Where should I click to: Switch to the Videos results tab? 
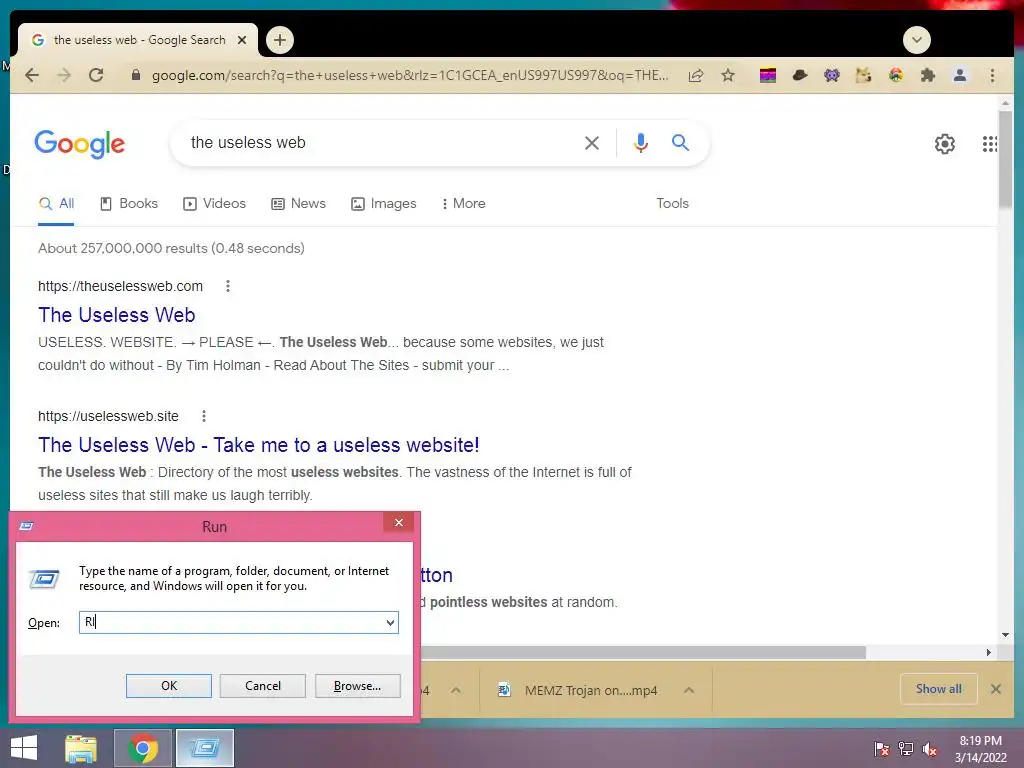tap(214, 204)
